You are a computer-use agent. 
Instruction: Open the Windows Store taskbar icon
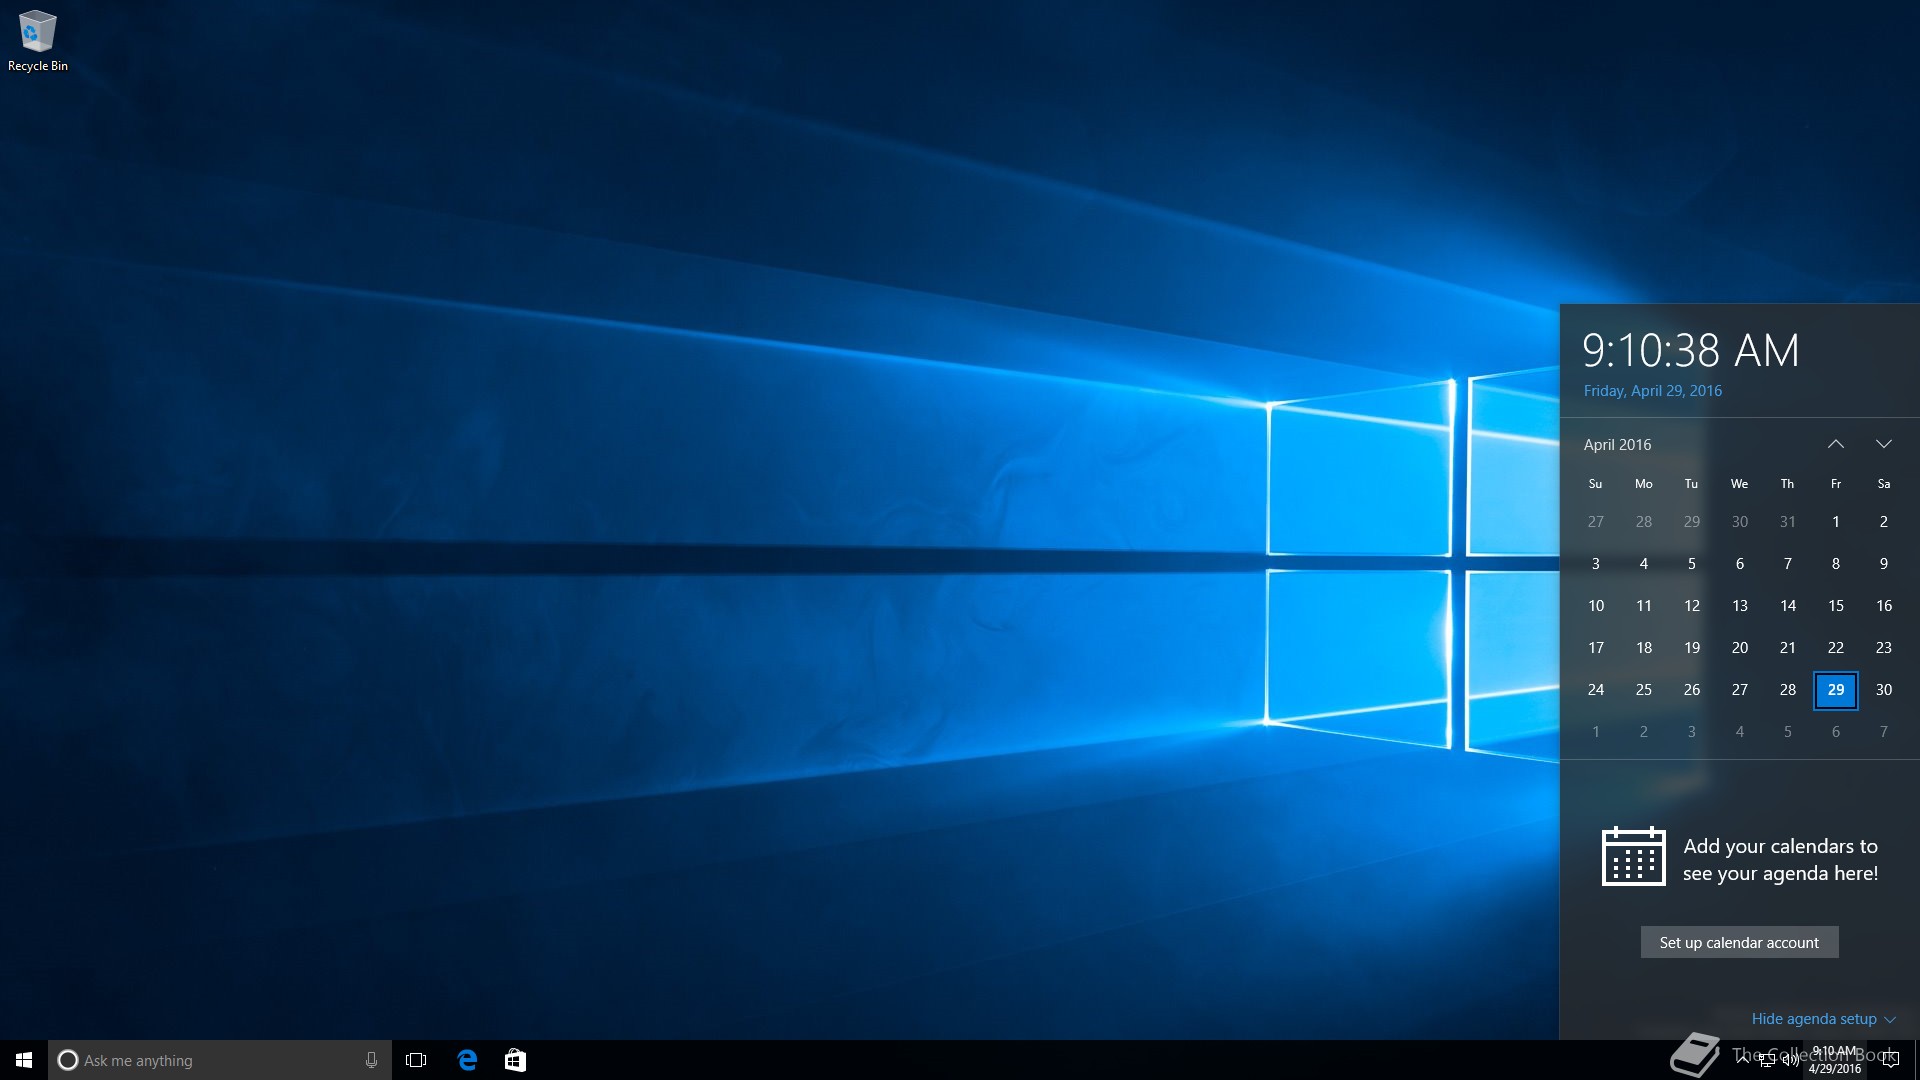pos(515,1060)
